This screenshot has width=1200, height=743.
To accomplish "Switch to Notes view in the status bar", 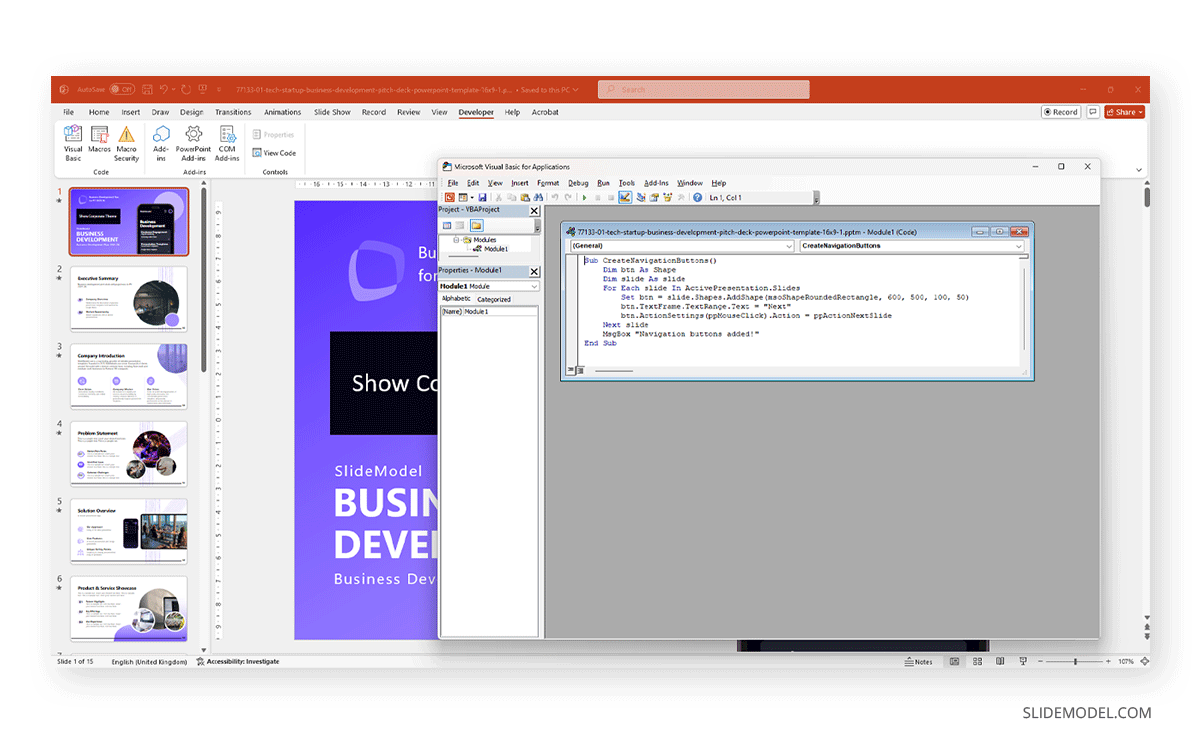I will [x=918, y=661].
